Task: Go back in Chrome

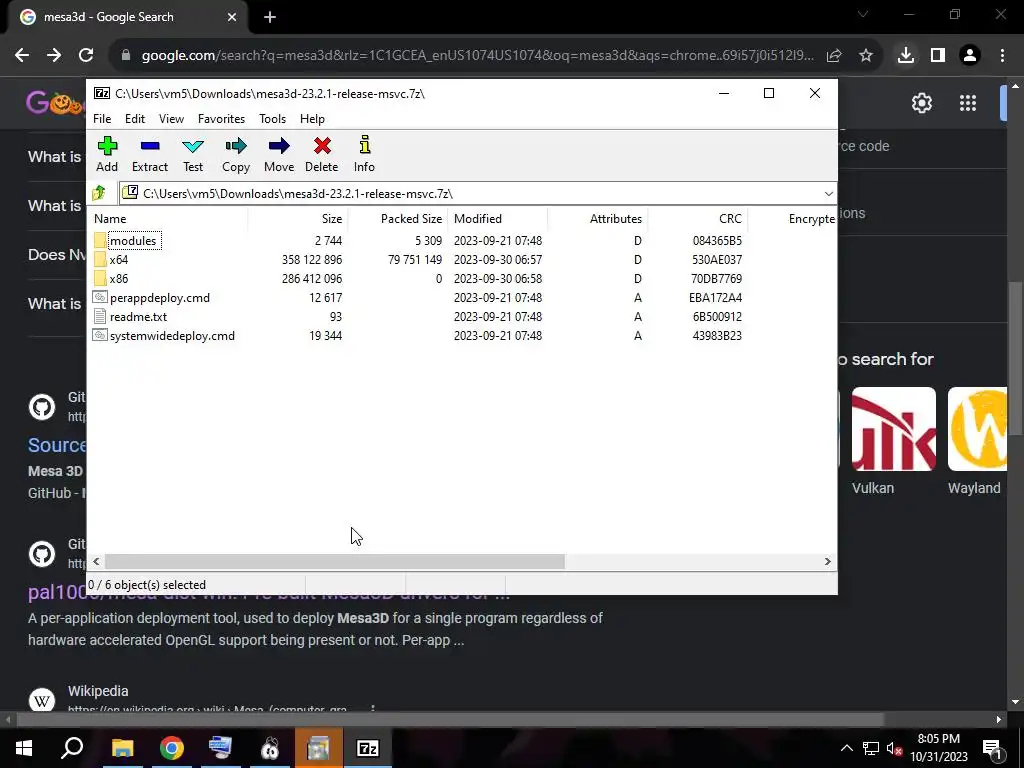Action: tap(22, 55)
